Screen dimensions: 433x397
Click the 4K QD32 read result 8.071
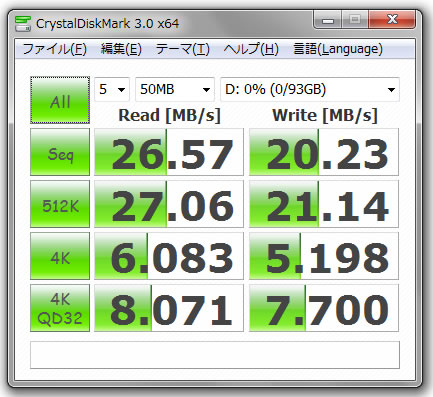coord(169,308)
